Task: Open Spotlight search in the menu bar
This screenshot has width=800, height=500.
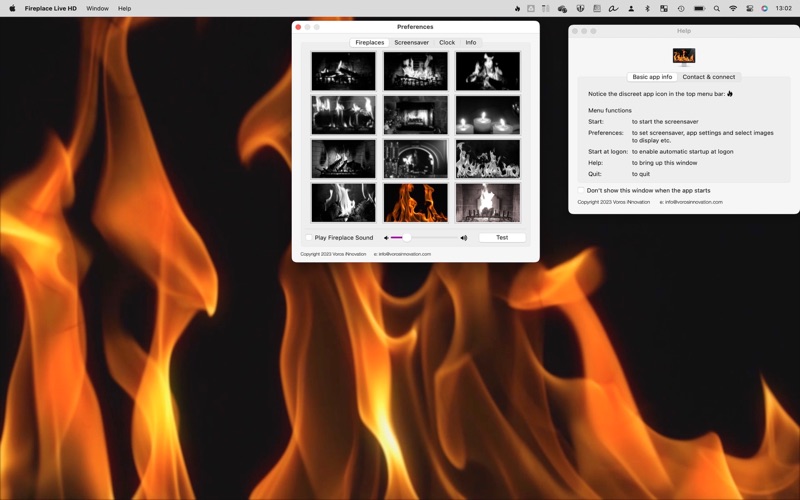Action: (716, 8)
